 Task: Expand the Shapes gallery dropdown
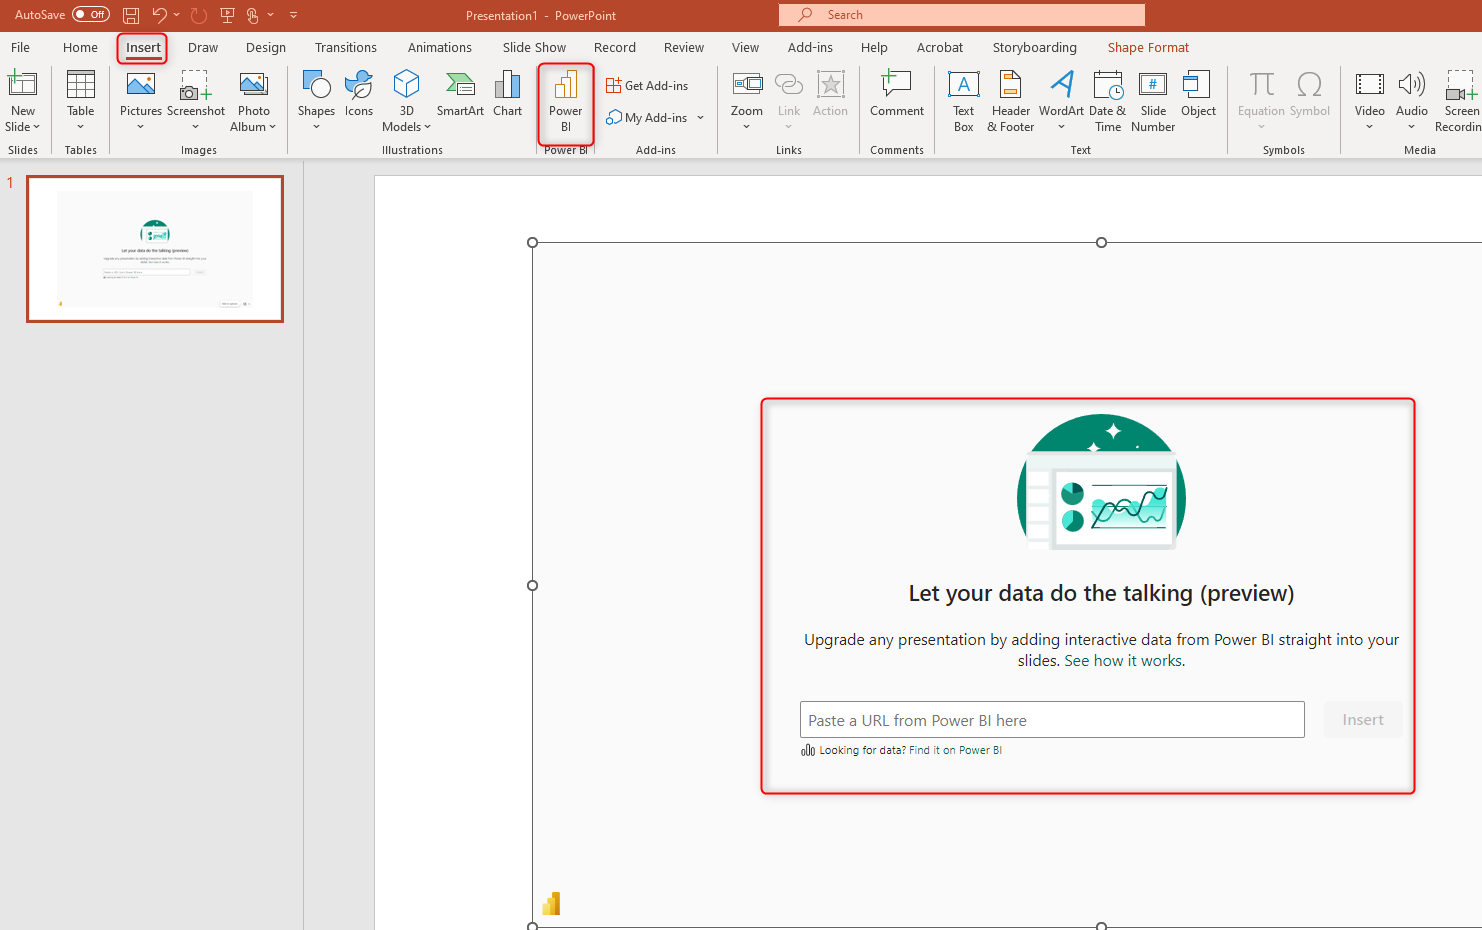tap(316, 127)
